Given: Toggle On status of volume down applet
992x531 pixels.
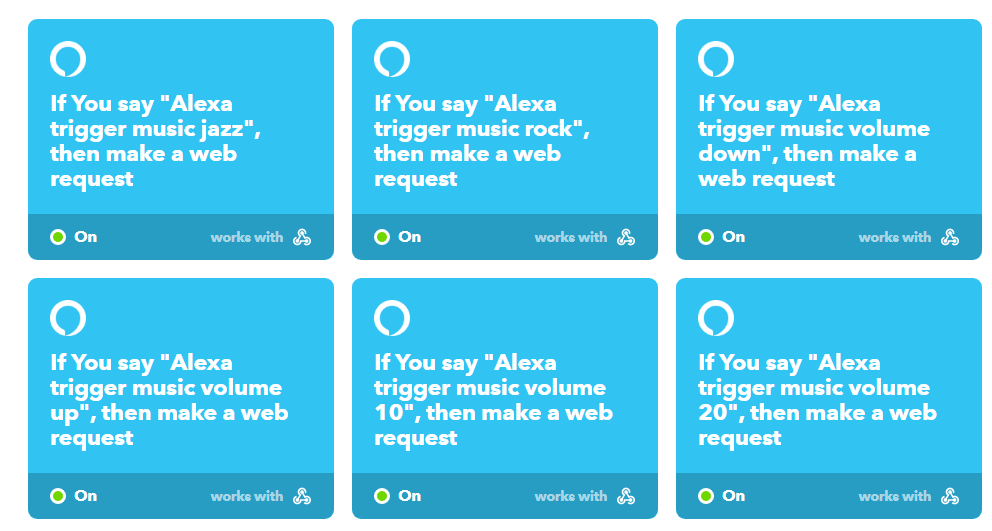Looking at the screenshot, I should tap(721, 237).
